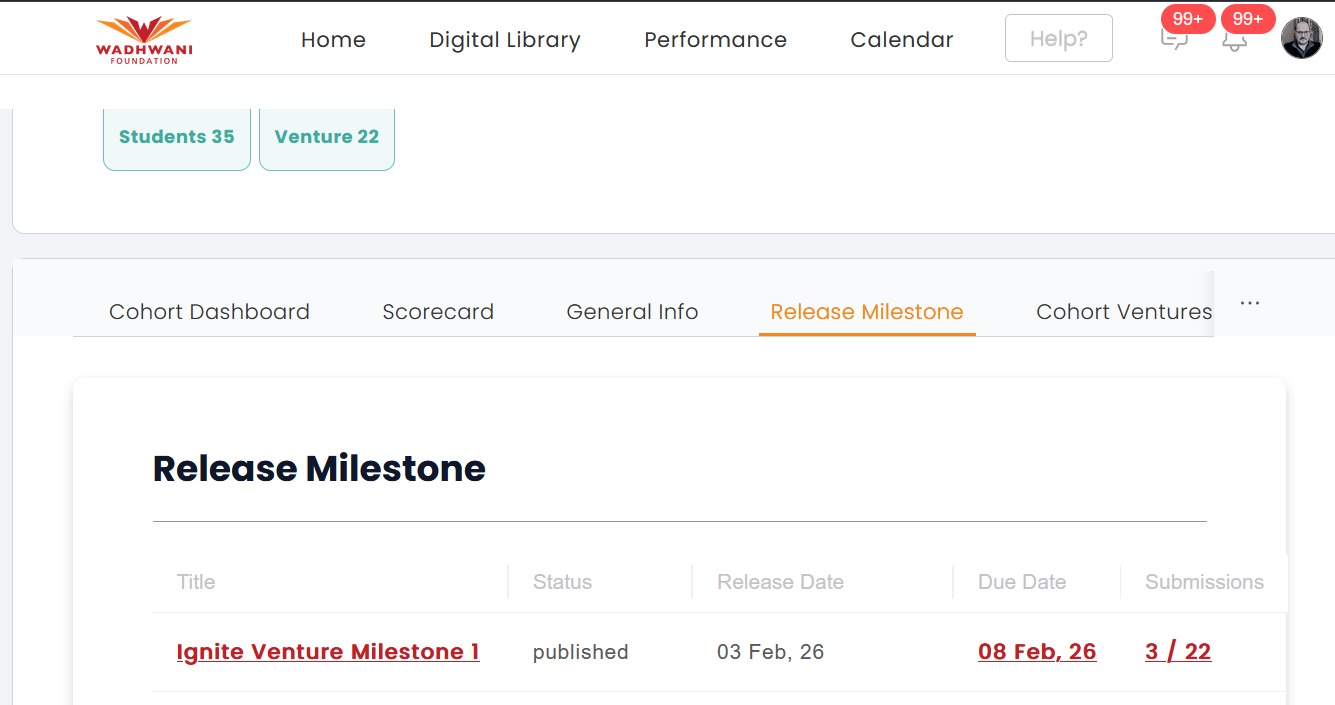Screen dimensions: 1335x705
Task: Expand the three-dot more tabs menu
Action: [1249, 303]
